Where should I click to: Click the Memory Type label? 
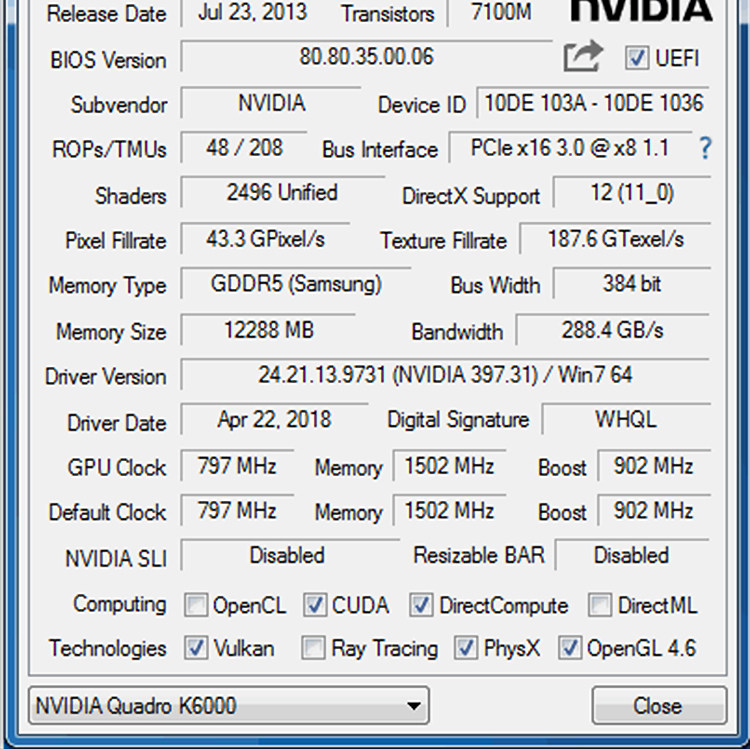(x=108, y=286)
